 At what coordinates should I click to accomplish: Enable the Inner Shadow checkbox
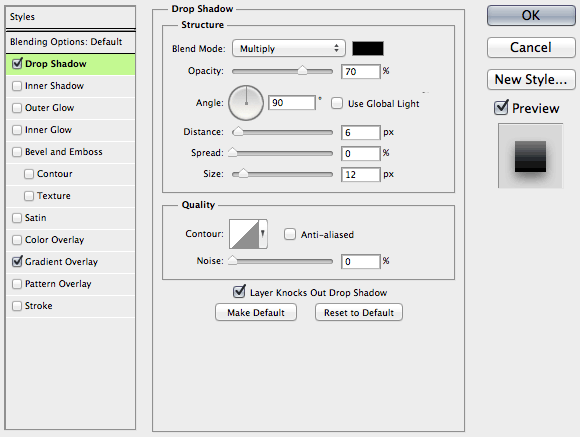point(17,86)
